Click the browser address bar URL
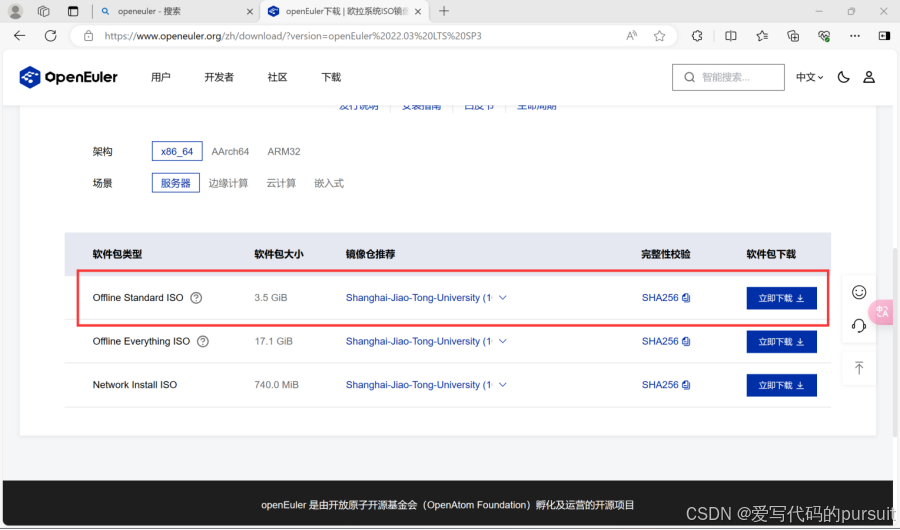Viewport: 900px width, 530px height. [x=293, y=36]
